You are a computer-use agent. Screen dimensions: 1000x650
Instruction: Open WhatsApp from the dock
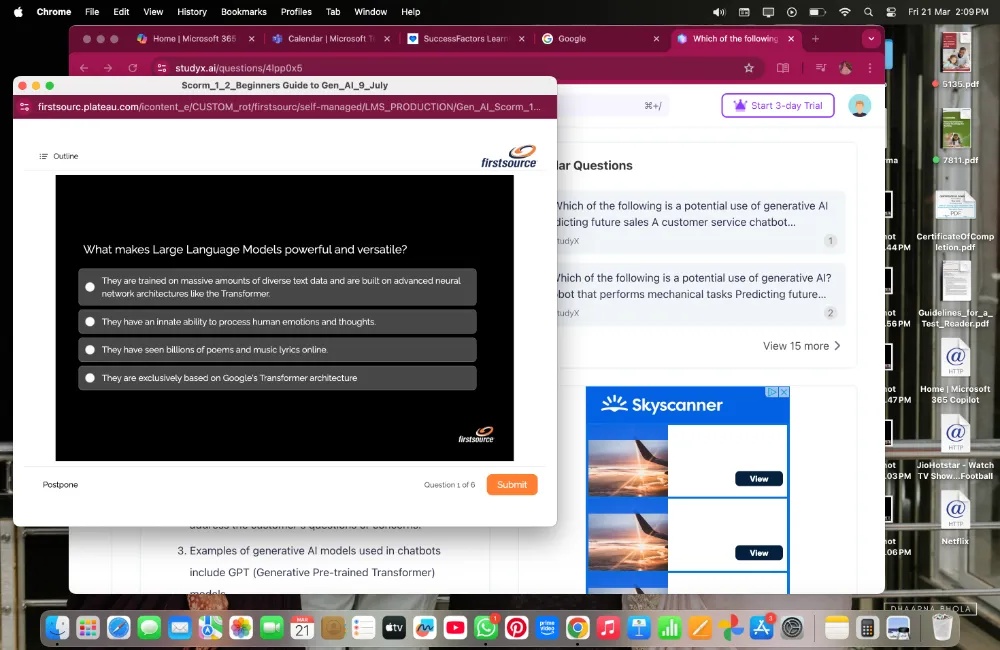[486, 627]
